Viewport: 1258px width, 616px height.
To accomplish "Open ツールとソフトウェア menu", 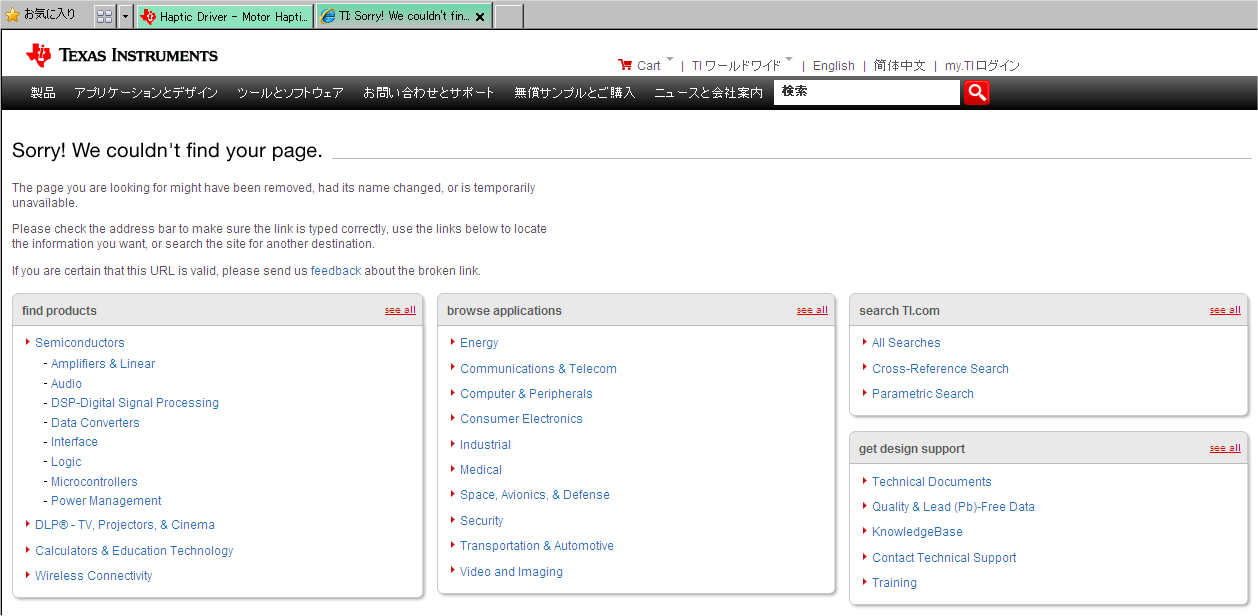I will pos(290,92).
